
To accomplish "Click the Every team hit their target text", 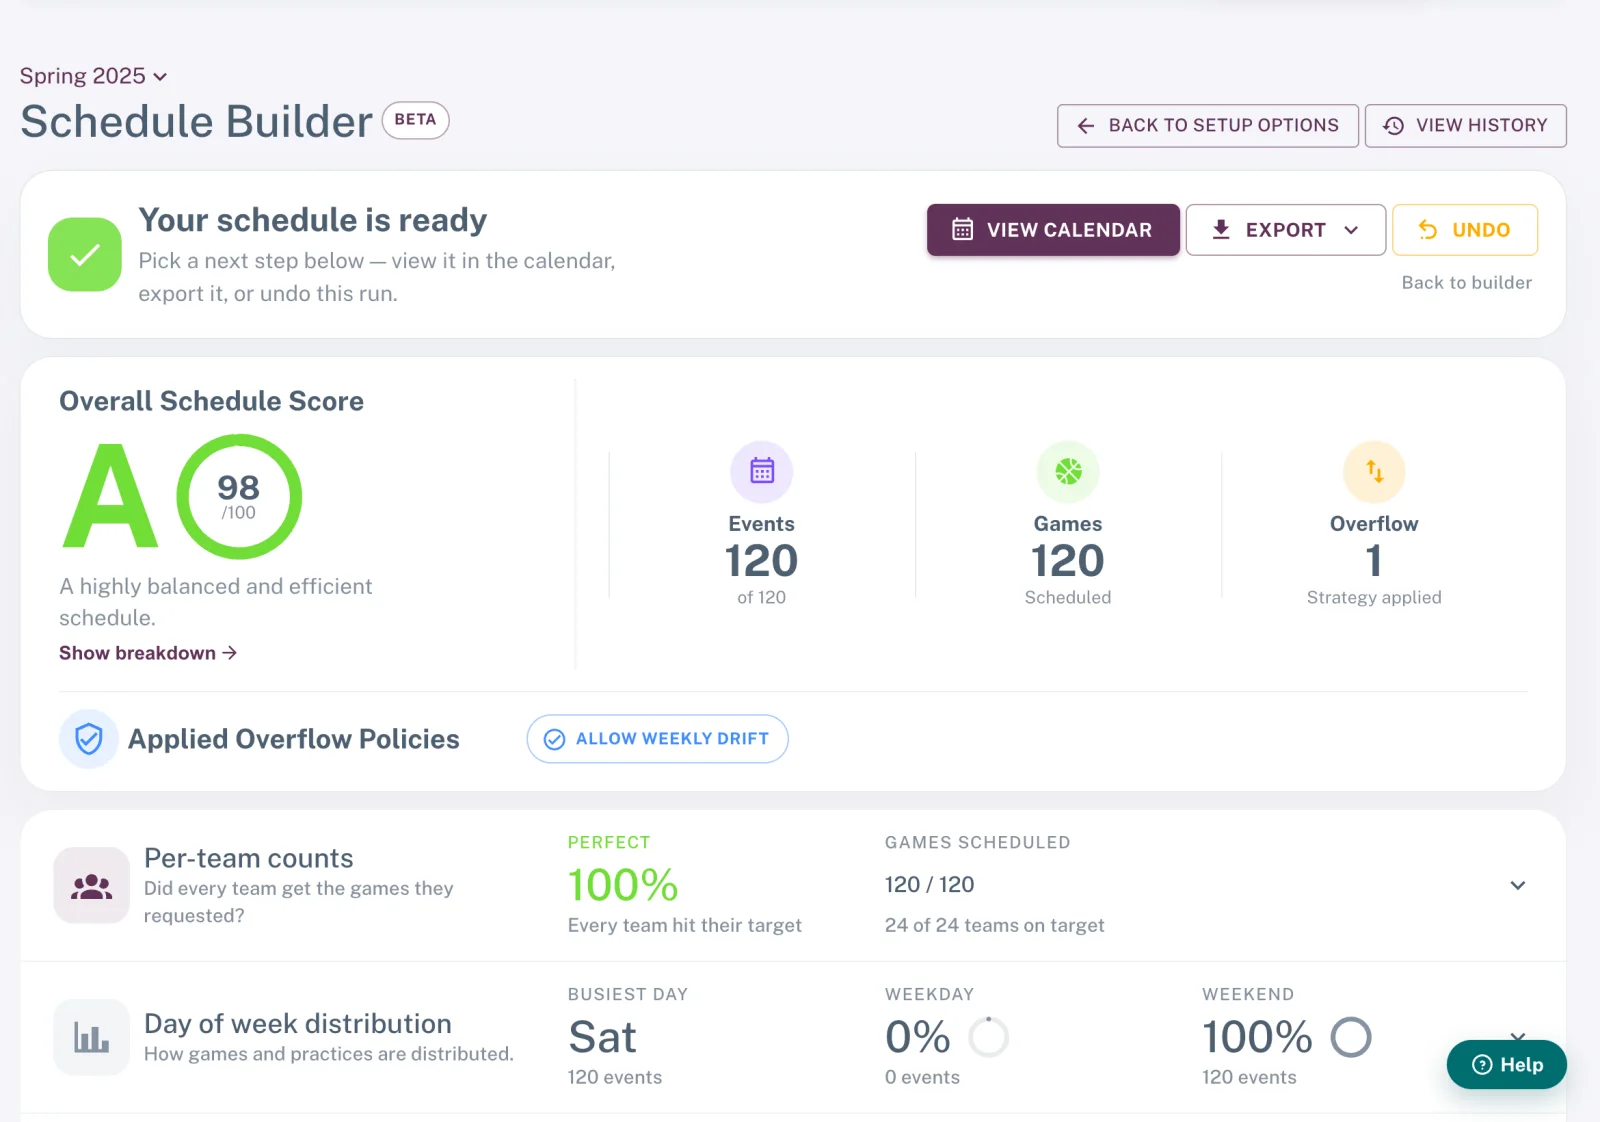I will (x=685, y=926).
